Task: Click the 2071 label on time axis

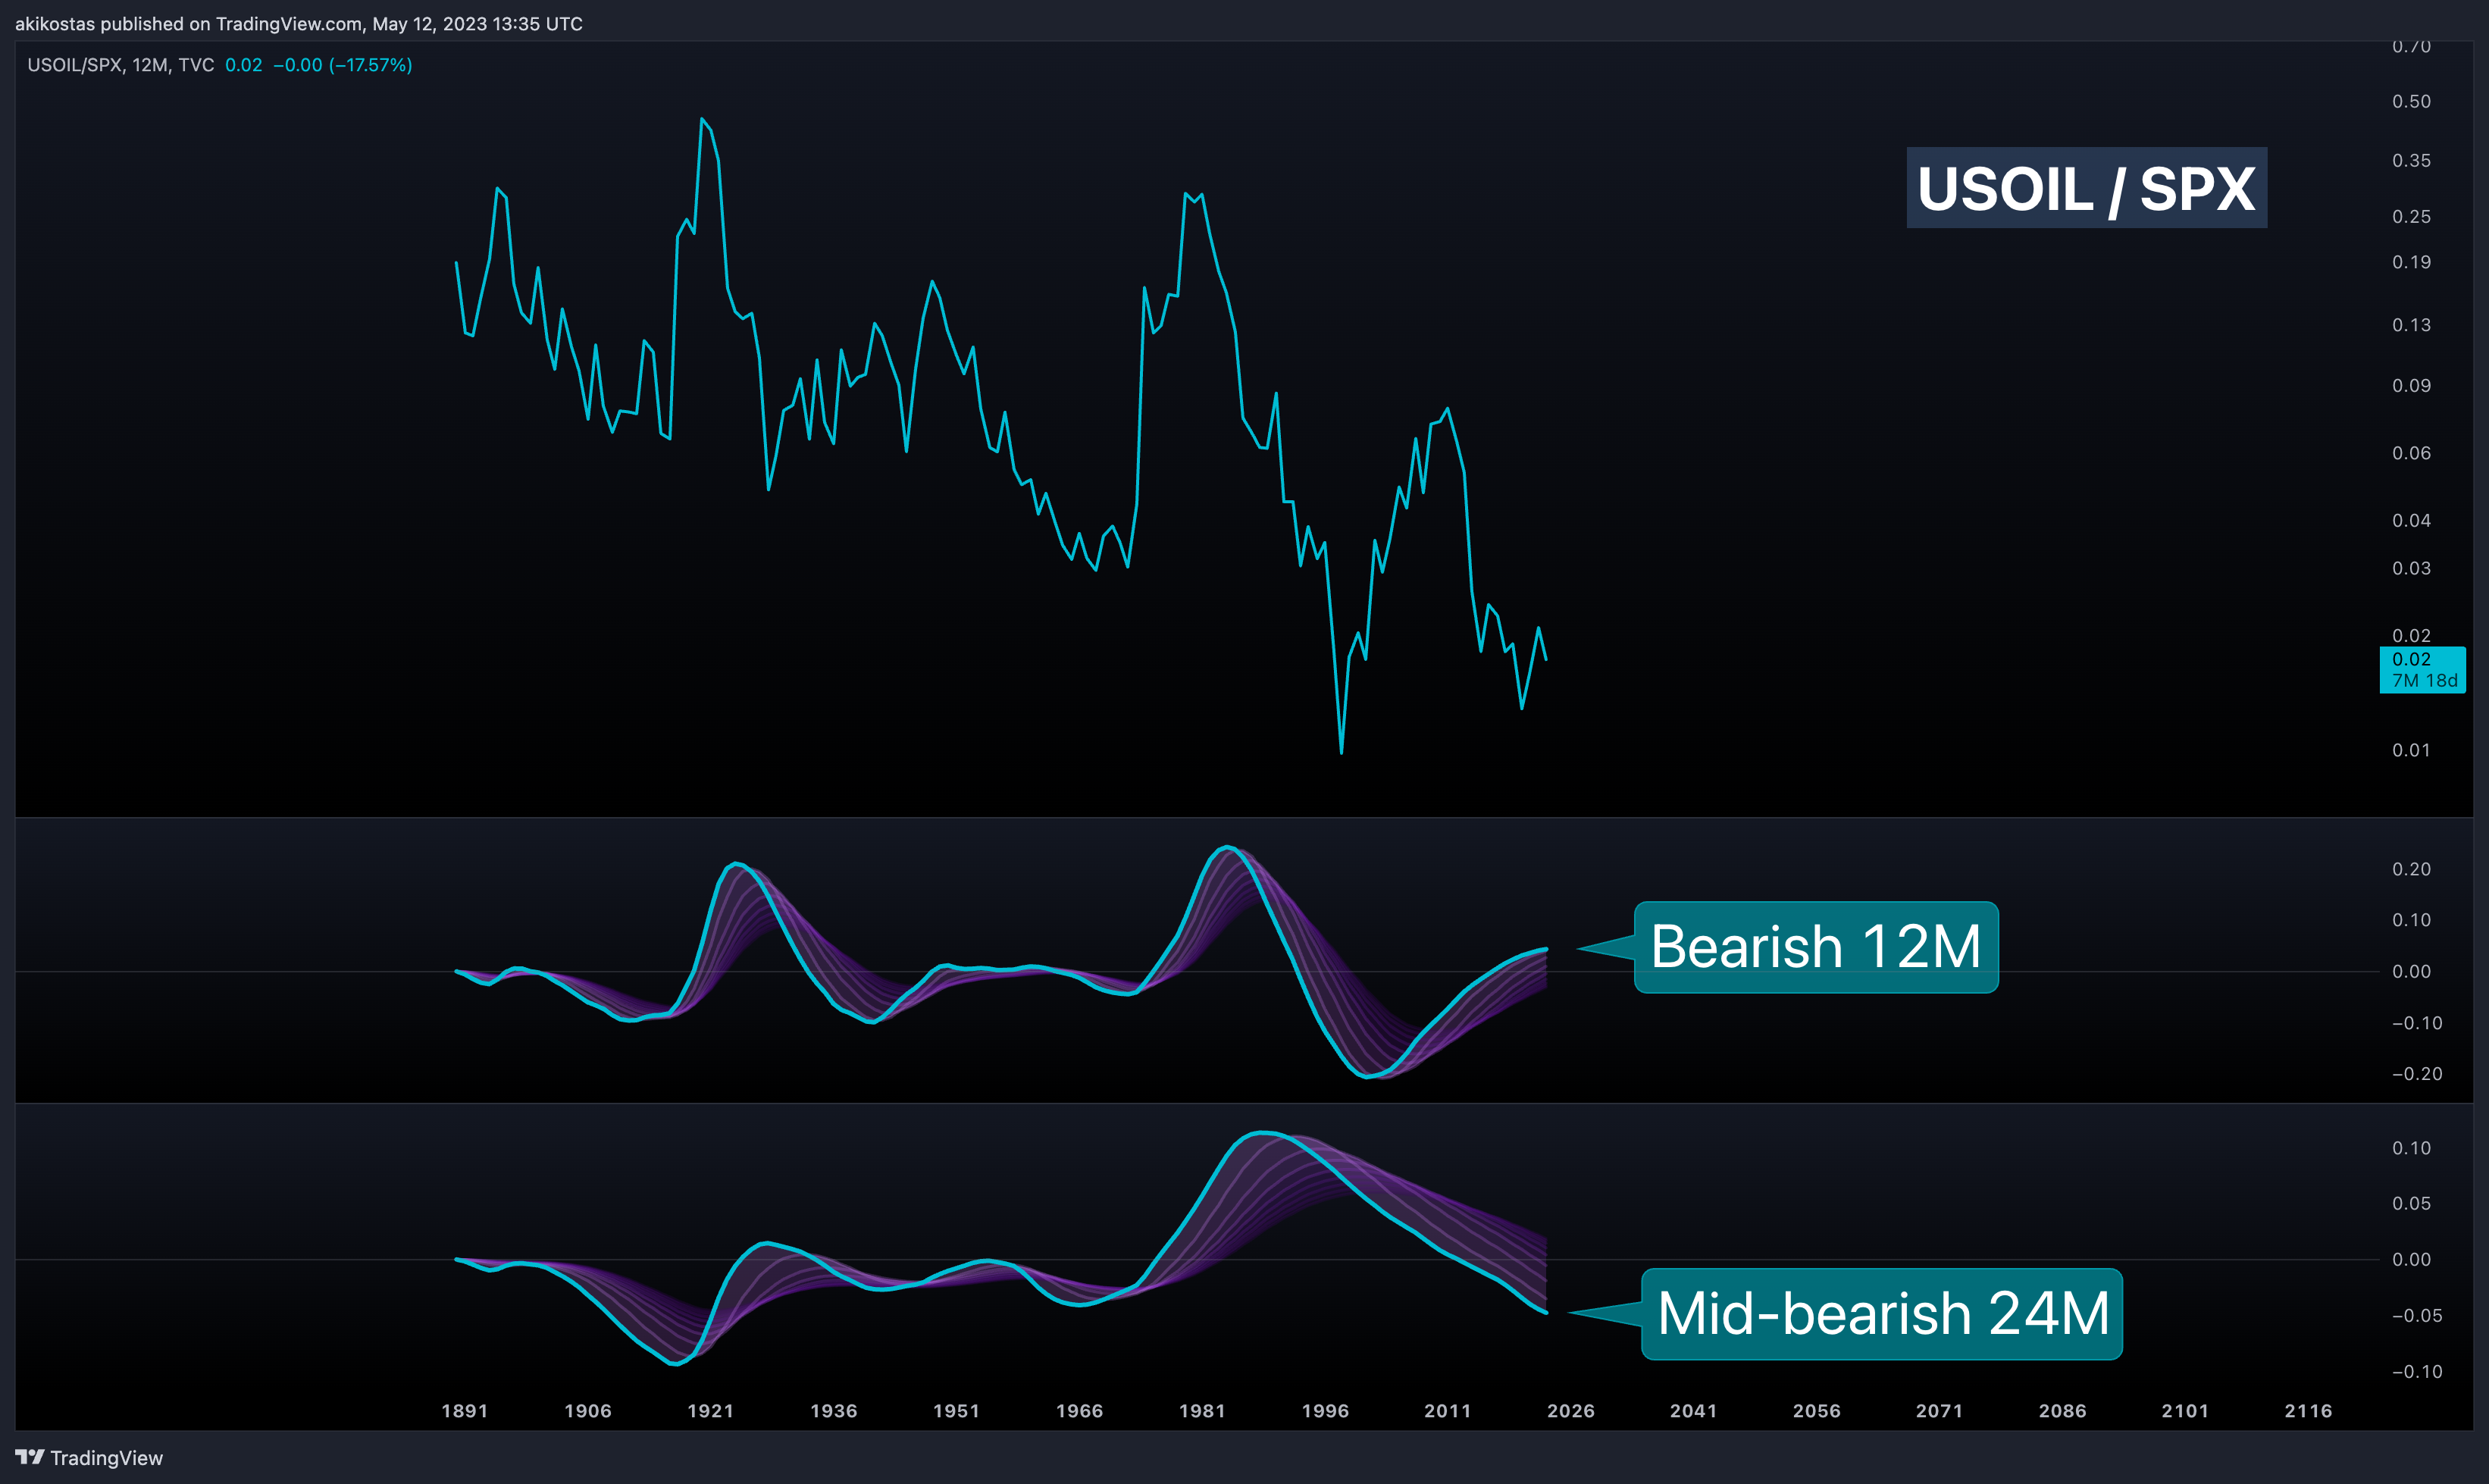Action: click(1940, 1411)
